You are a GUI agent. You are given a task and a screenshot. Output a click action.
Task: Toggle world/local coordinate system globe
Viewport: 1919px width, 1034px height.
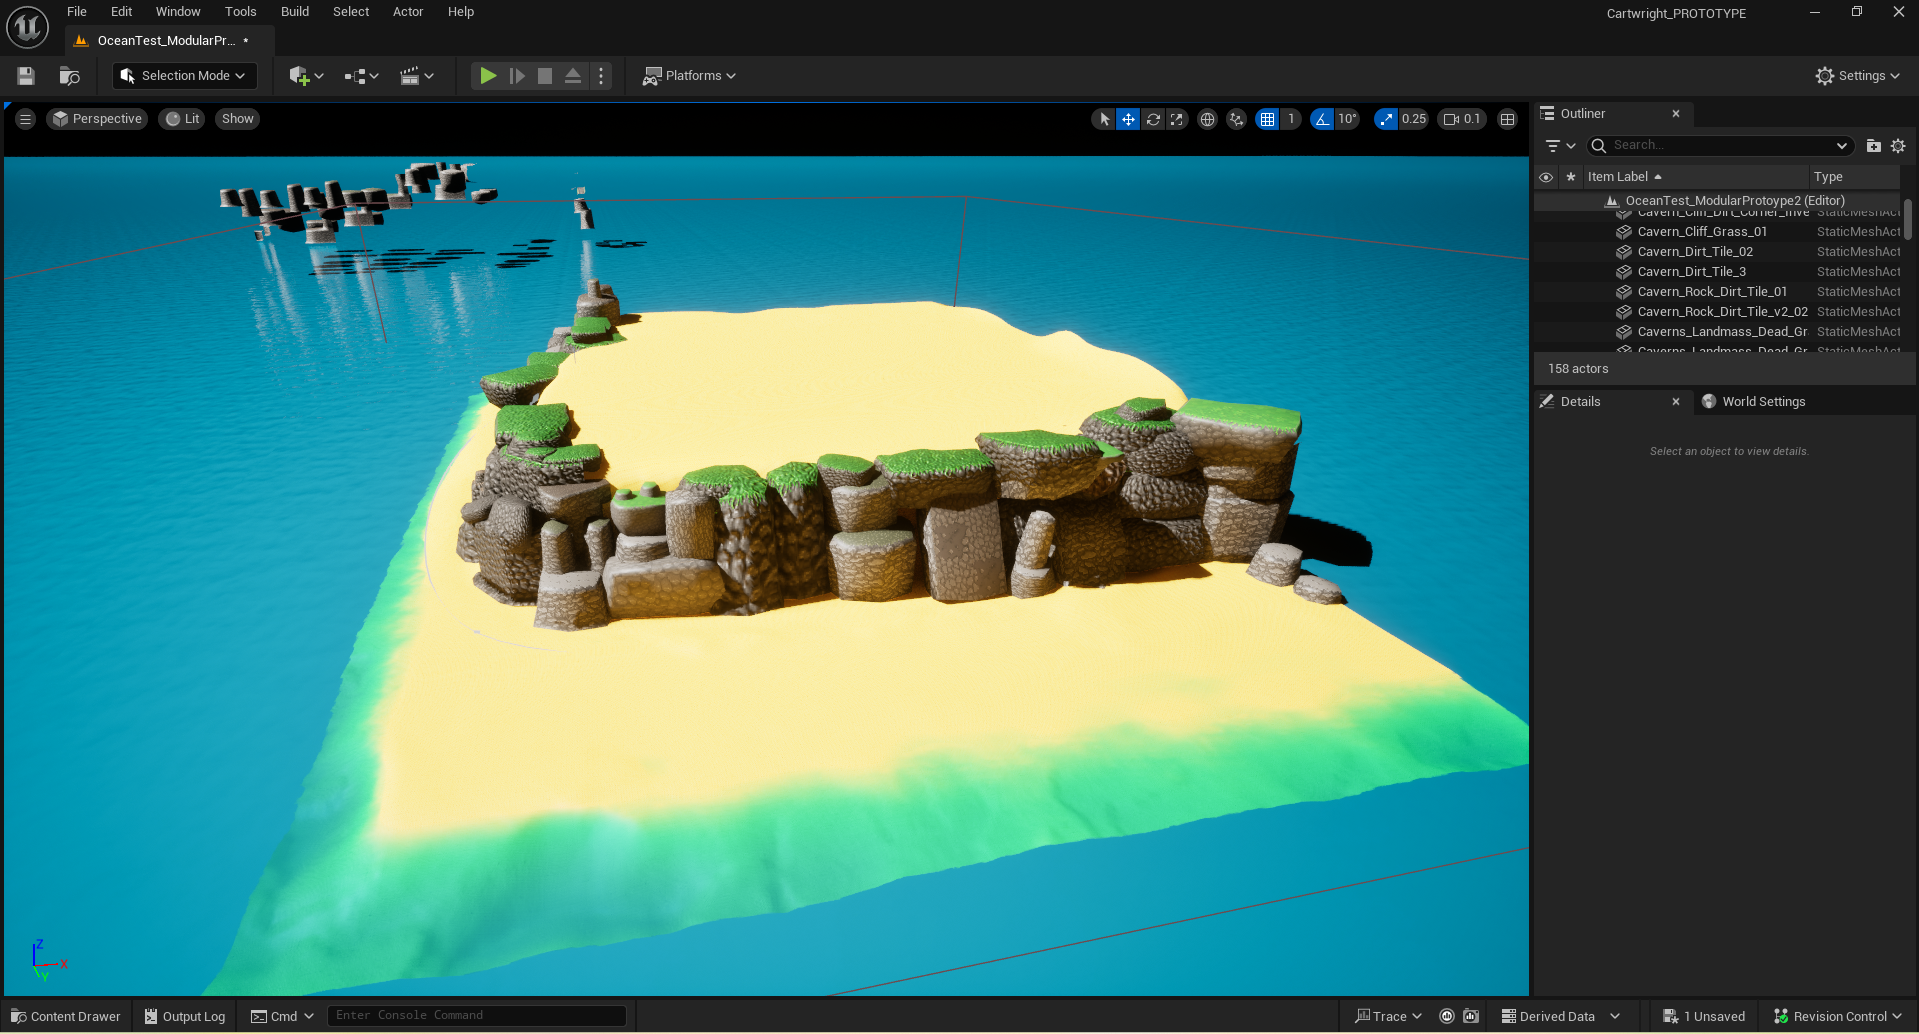click(1207, 119)
